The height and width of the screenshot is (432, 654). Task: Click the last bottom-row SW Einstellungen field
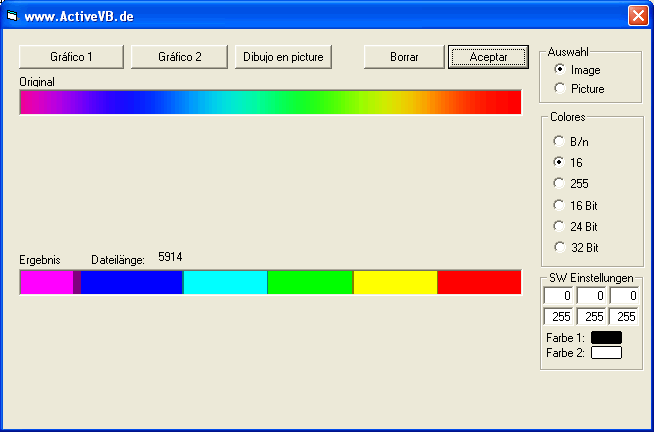(x=624, y=317)
